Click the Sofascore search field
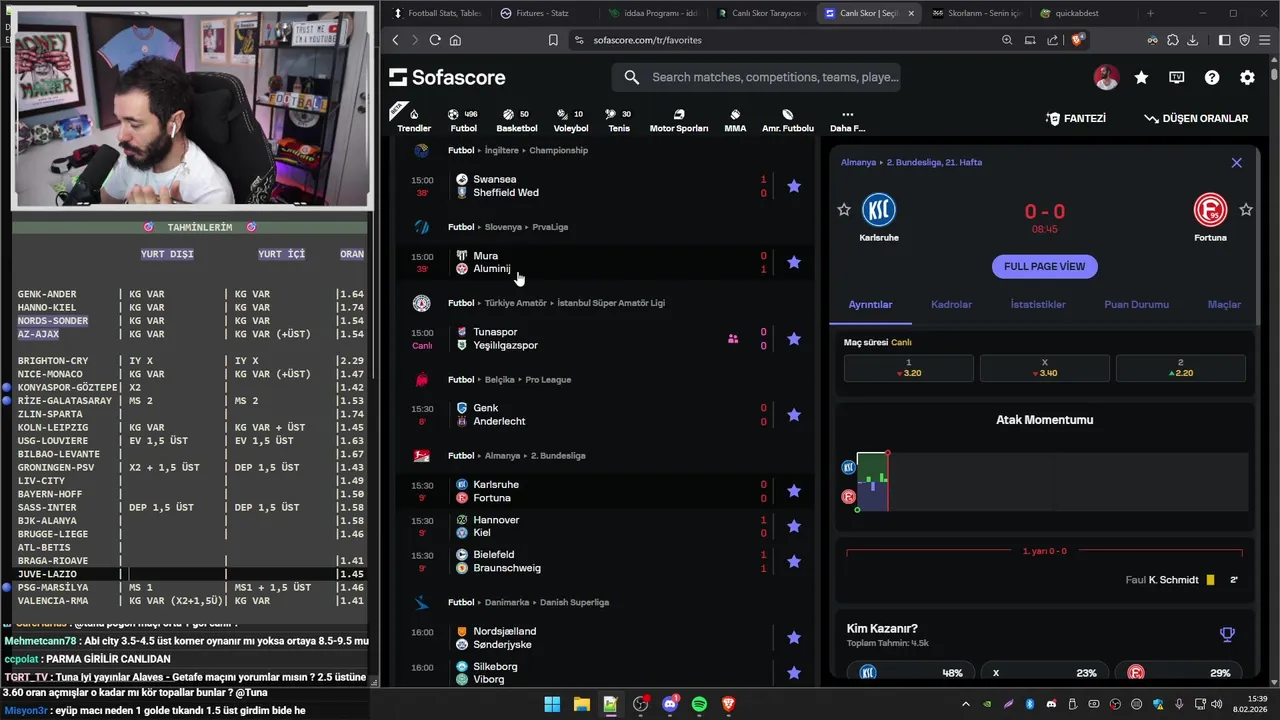Screen dimensions: 1280x720 point(756,77)
